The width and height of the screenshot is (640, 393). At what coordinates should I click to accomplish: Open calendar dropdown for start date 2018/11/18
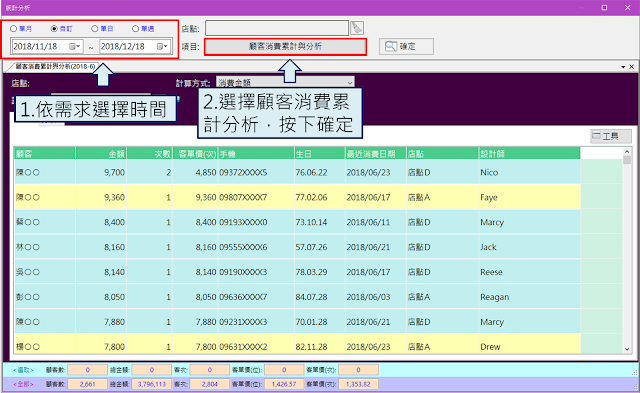click(75, 47)
